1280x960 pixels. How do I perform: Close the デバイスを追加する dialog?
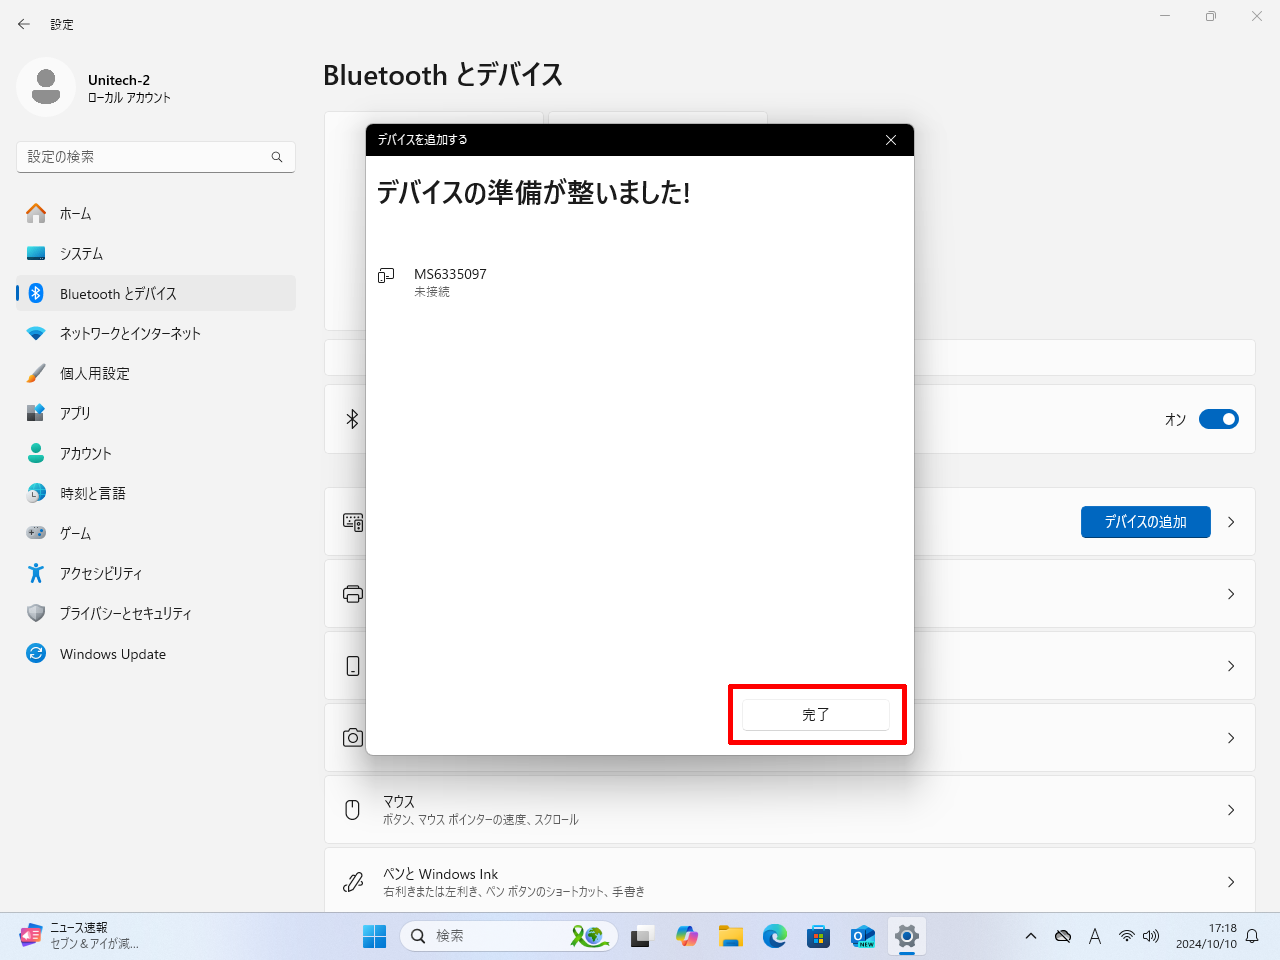coord(891,140)
